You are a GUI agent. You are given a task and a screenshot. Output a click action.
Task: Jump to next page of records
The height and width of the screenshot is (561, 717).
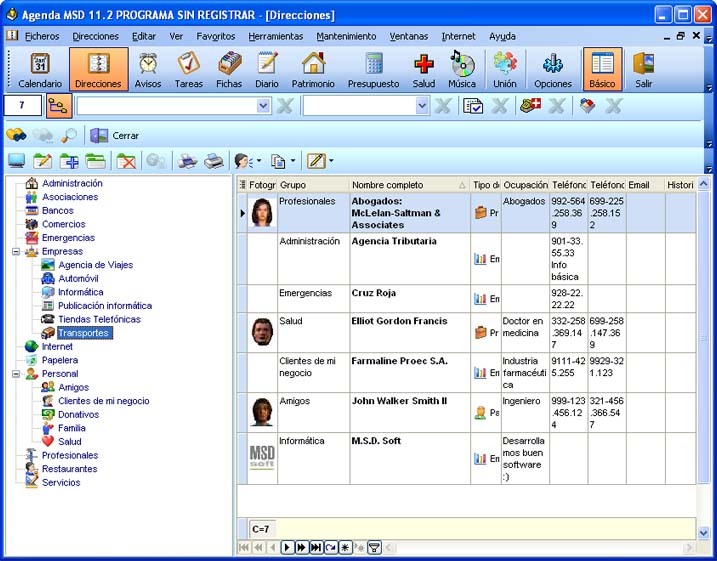(301, 547)
